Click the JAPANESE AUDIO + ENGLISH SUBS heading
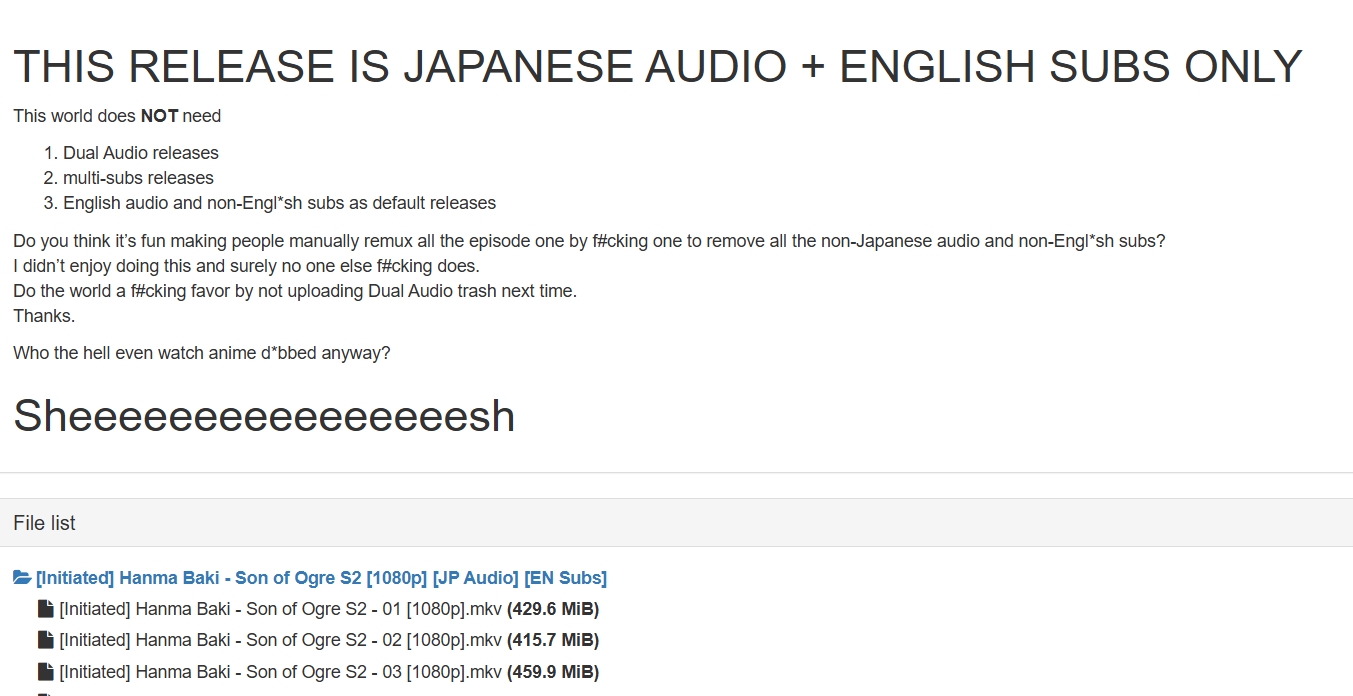This screenshot has width=1353, height=696. point(657,66)
